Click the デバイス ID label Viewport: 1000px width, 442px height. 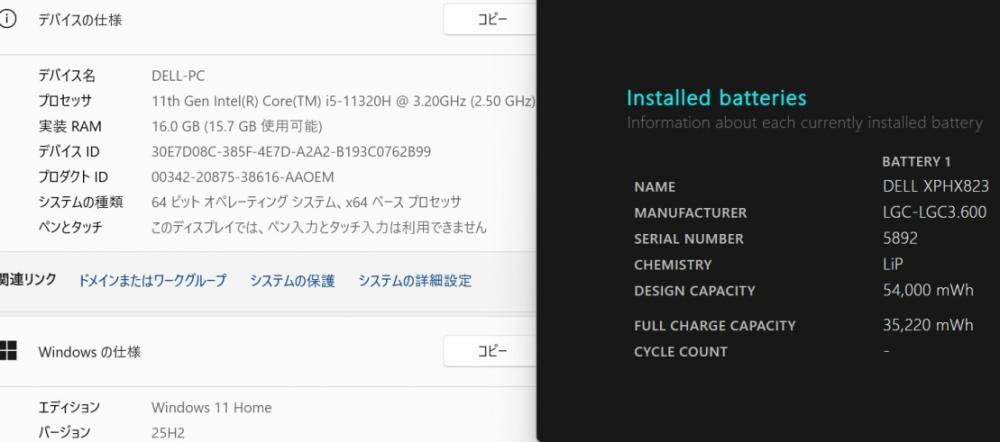(x=69, y=152)
